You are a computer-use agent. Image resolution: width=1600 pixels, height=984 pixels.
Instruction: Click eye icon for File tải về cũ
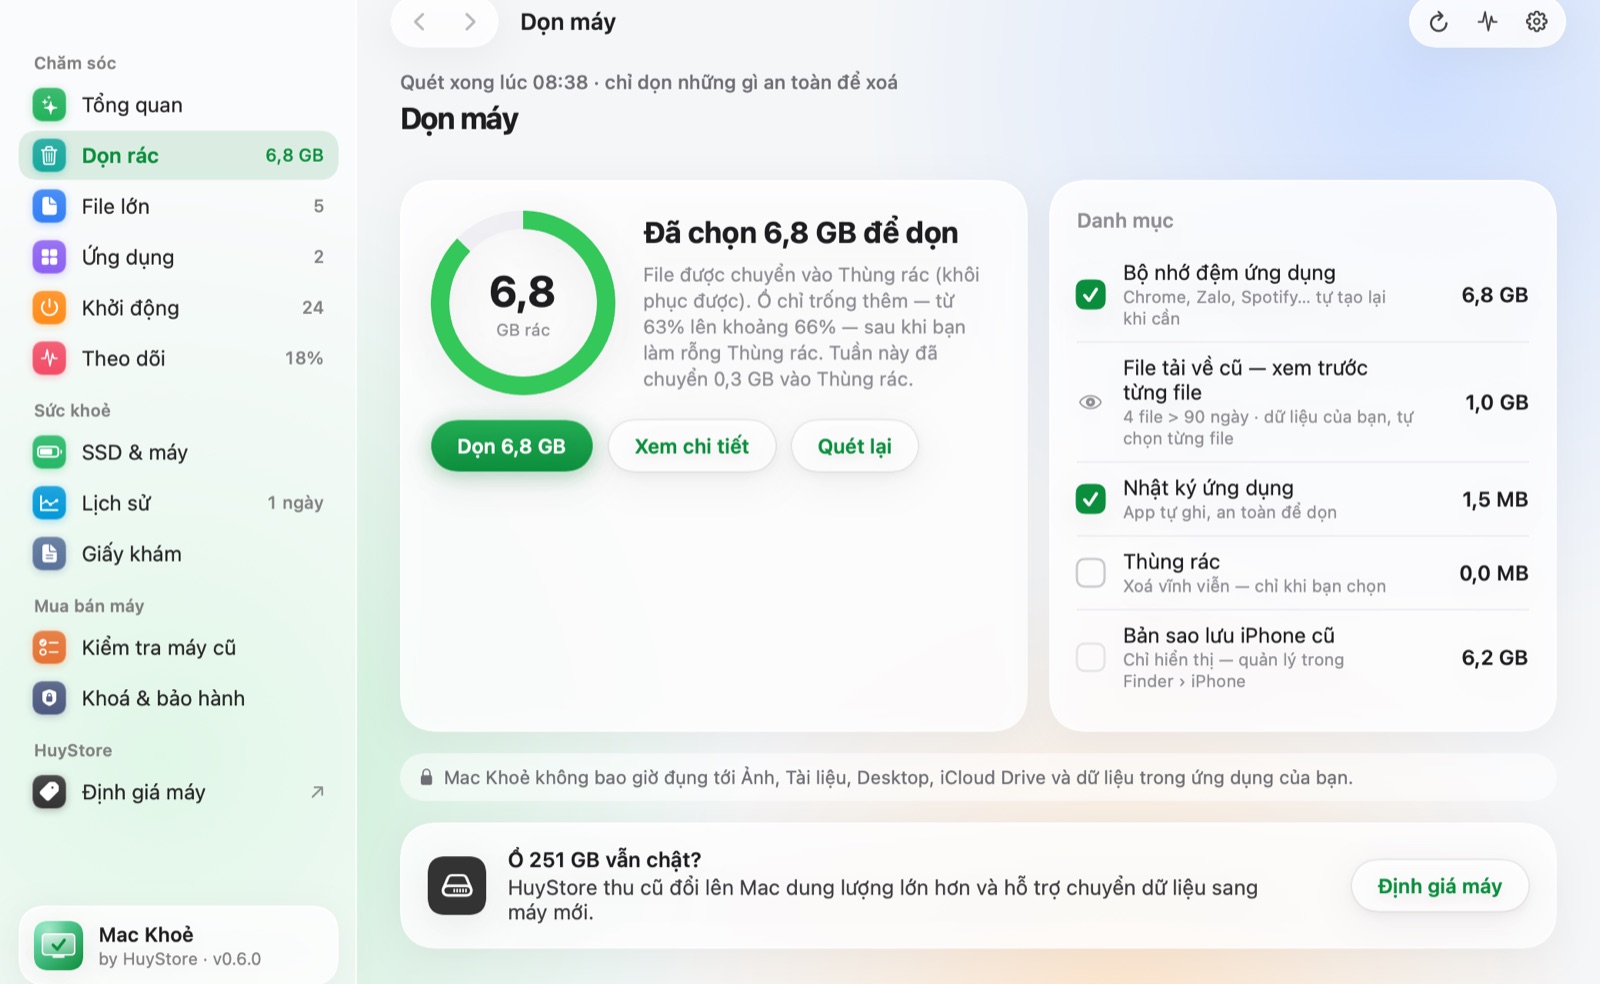pos(1091,402)
